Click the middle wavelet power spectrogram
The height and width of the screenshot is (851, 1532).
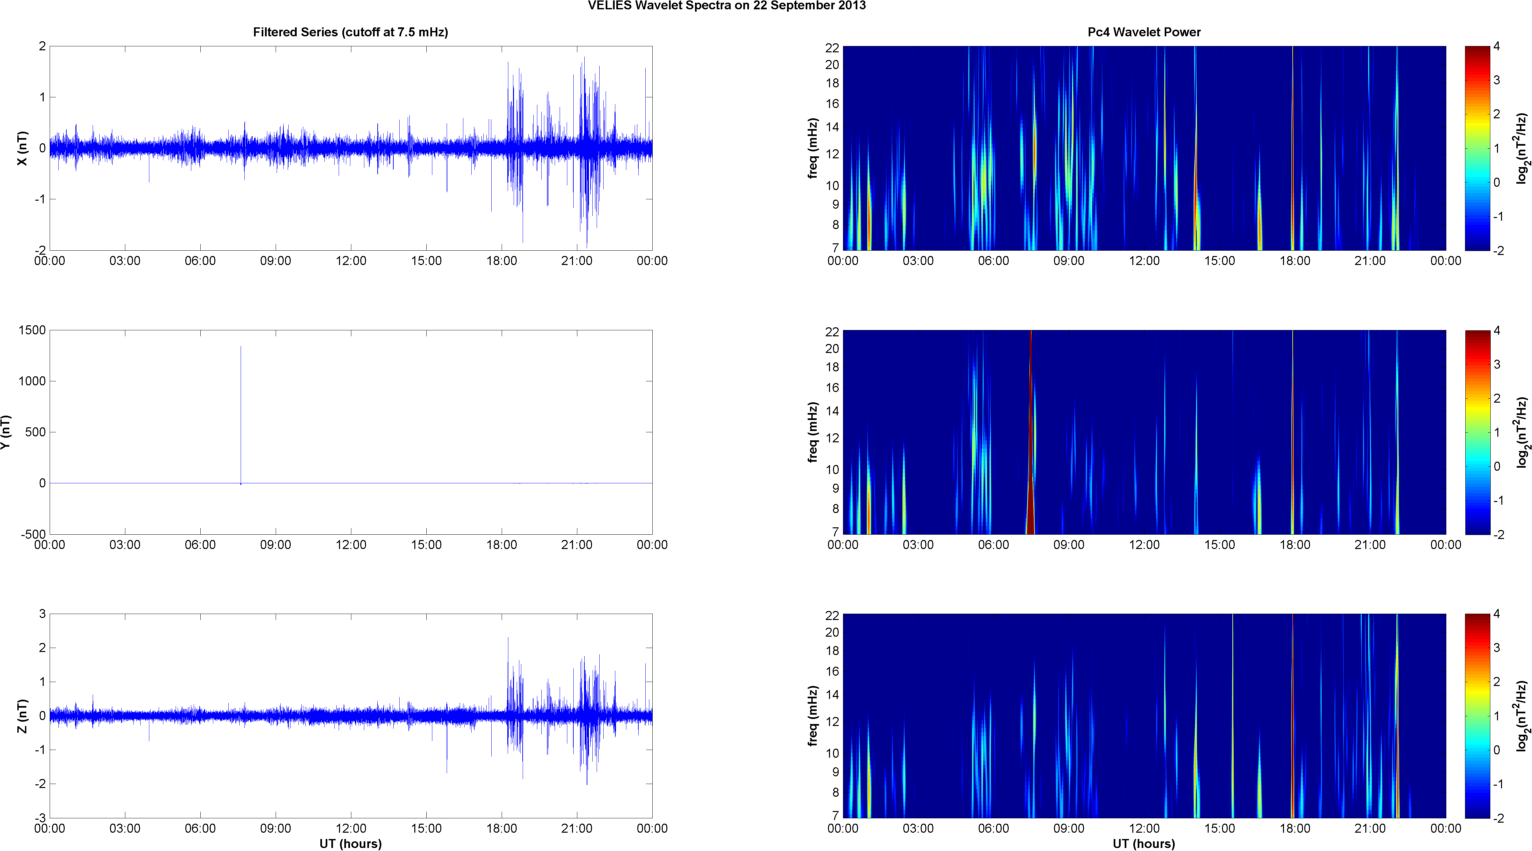pyautogui.click(x=1144, y=432)
